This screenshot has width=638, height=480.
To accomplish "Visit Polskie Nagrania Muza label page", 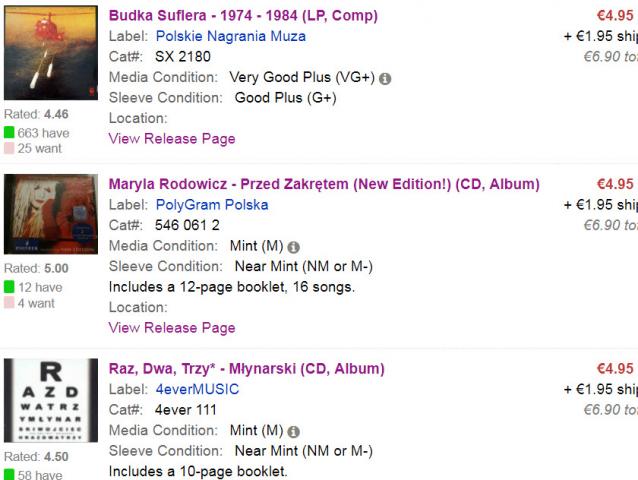I will pyautogui.click(x=230, y=36).
